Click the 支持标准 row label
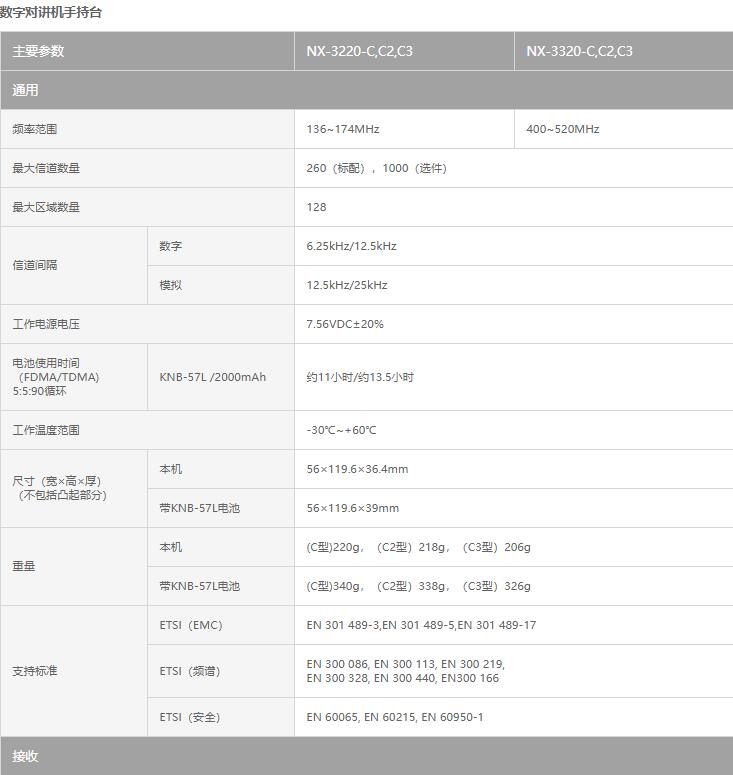The image size is (733, 775). (x=35, y=671)
